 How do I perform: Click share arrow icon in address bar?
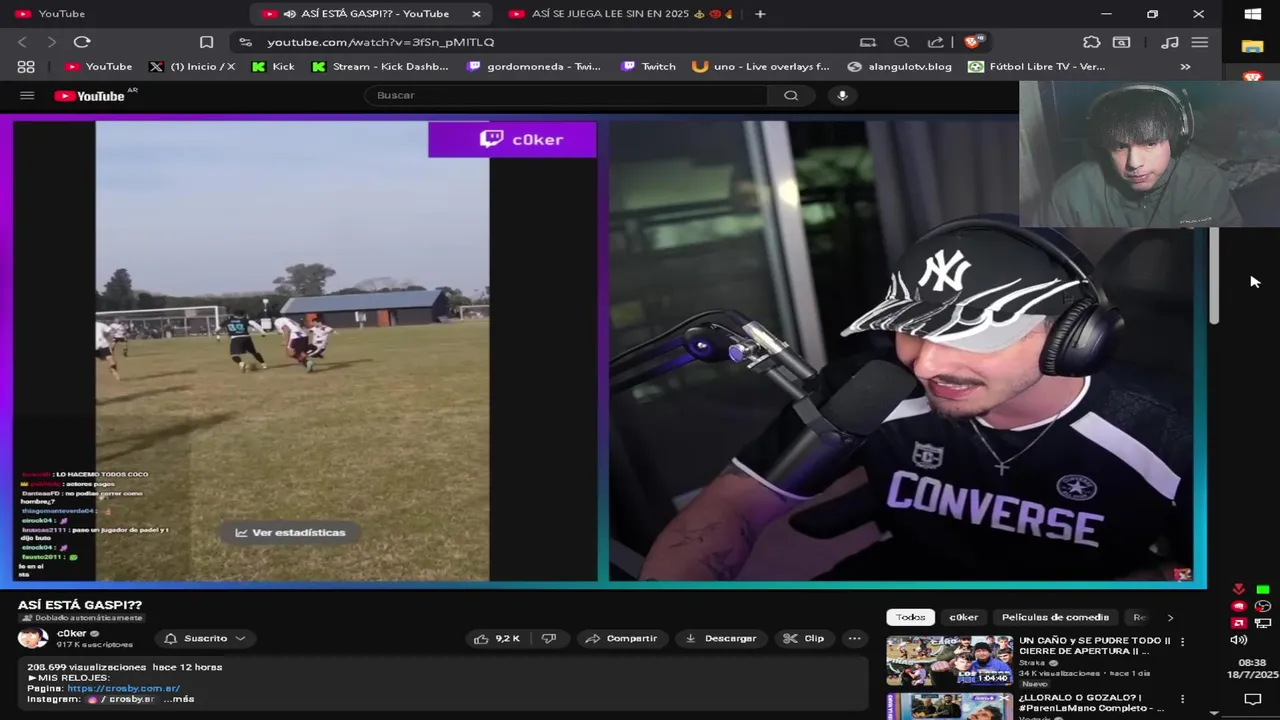click(935, 42)
